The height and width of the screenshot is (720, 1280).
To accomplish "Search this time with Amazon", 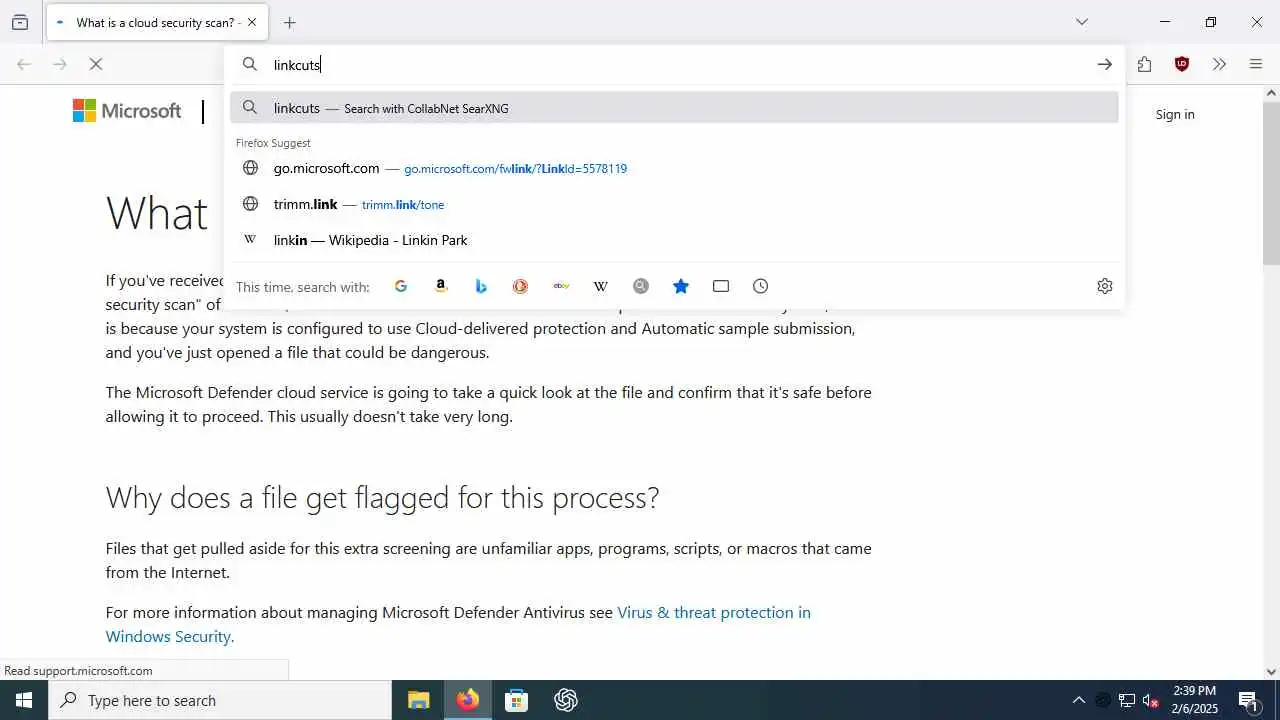I will 441,286.
